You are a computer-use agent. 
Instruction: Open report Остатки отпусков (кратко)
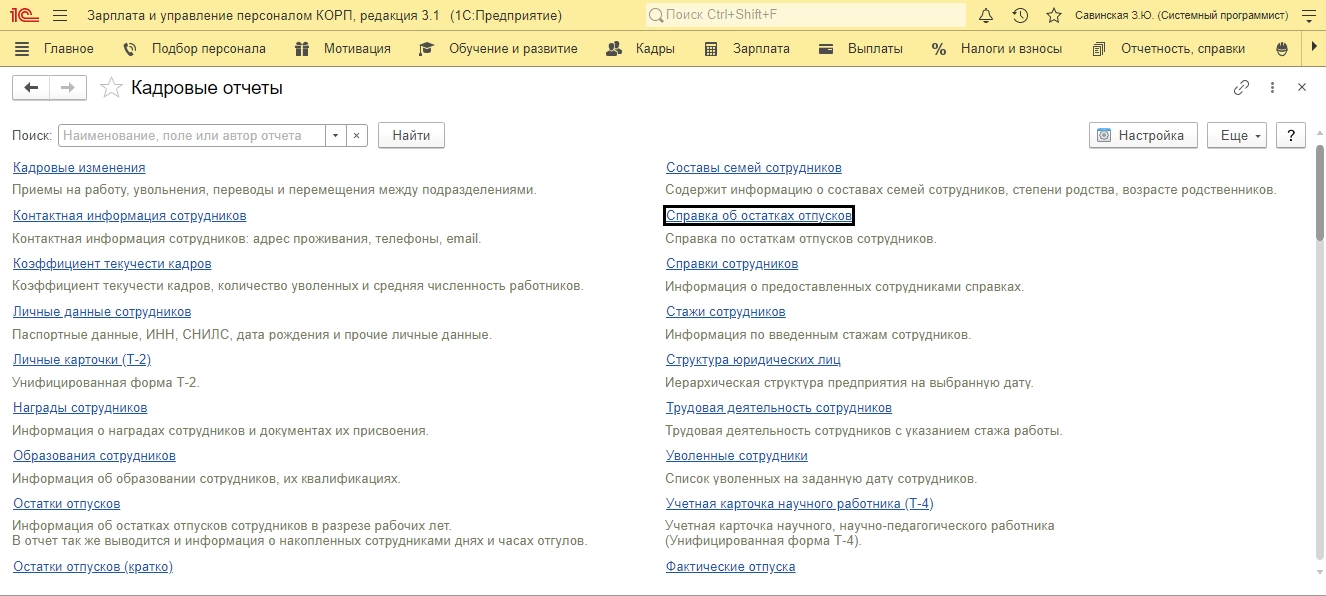click(93, 567)
